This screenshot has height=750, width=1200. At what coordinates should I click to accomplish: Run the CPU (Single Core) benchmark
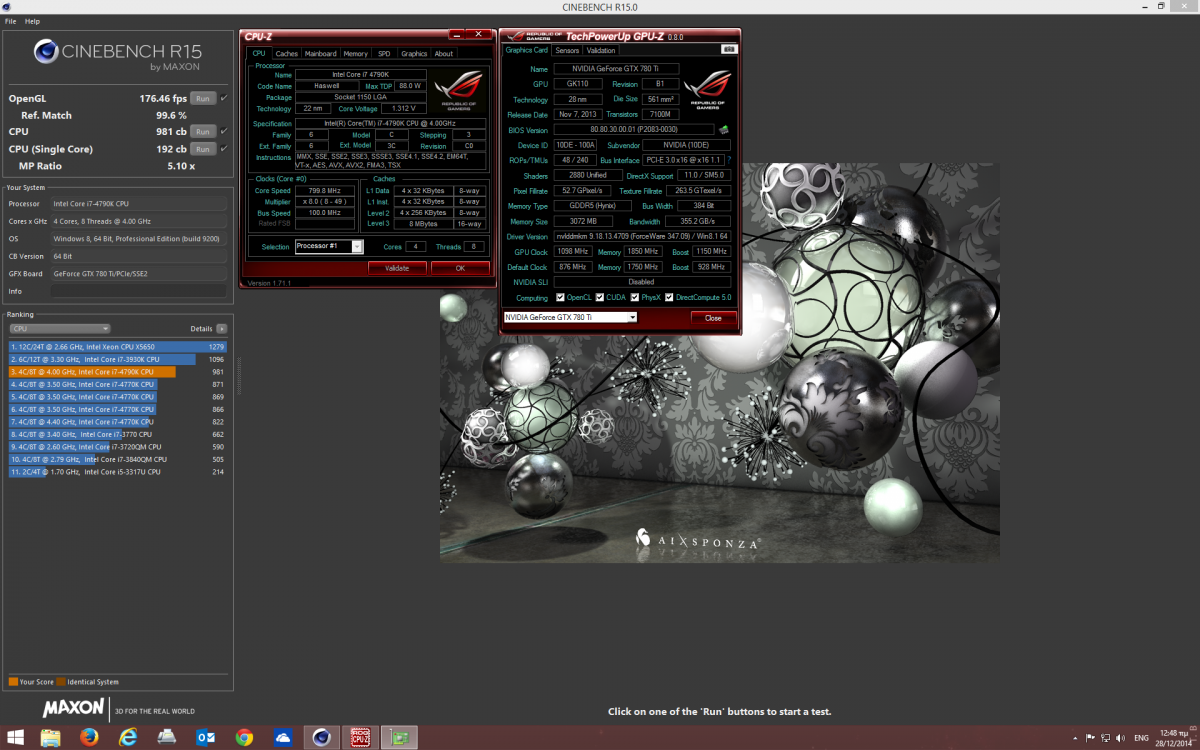[x=203, y=149]
